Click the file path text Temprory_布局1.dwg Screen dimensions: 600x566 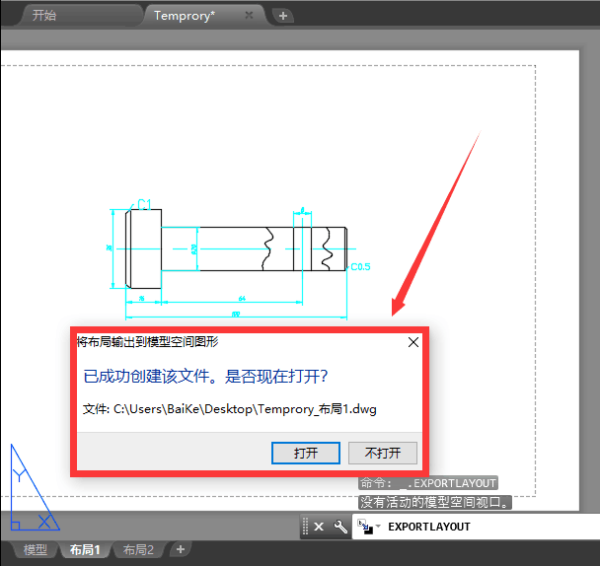click(x=317, y=409)
